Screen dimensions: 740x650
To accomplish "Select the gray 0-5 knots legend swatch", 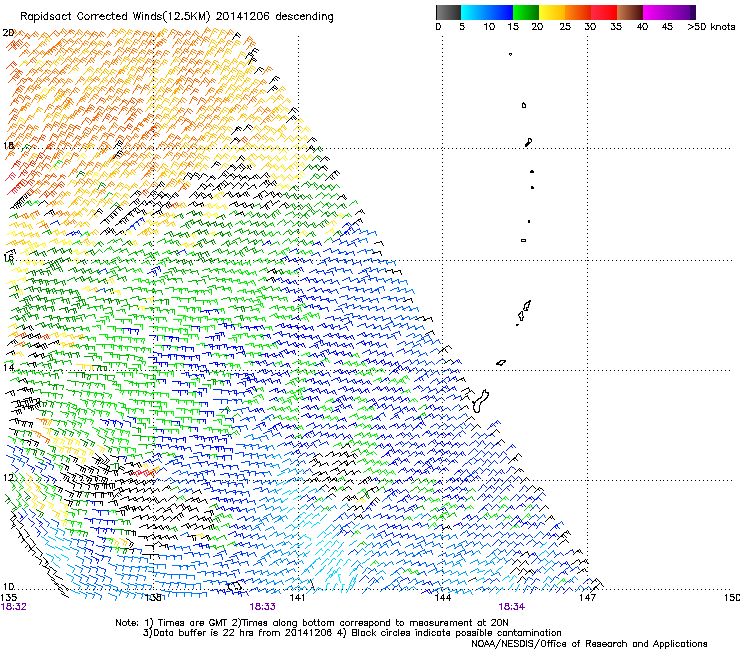I will click(x=448, y=12).
